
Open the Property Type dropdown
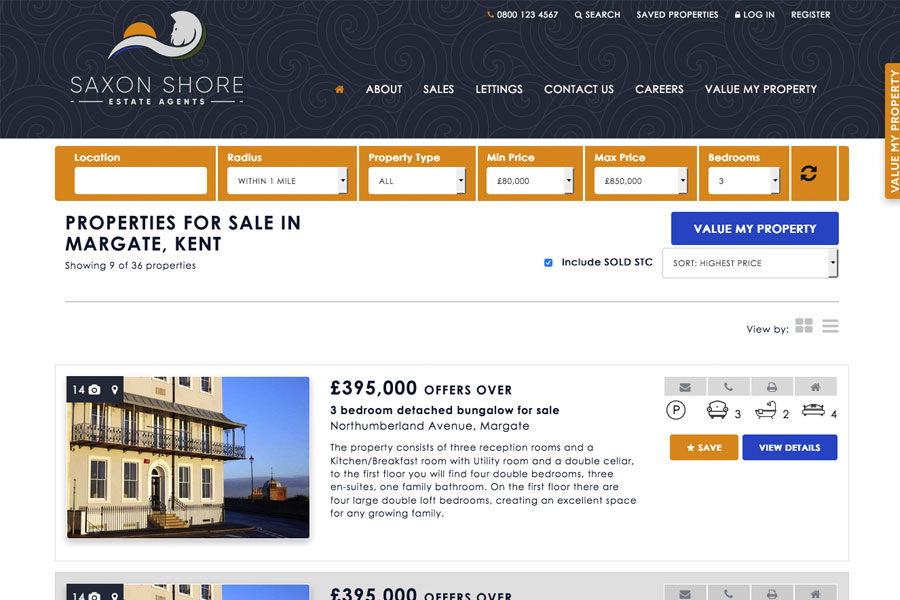417,181
